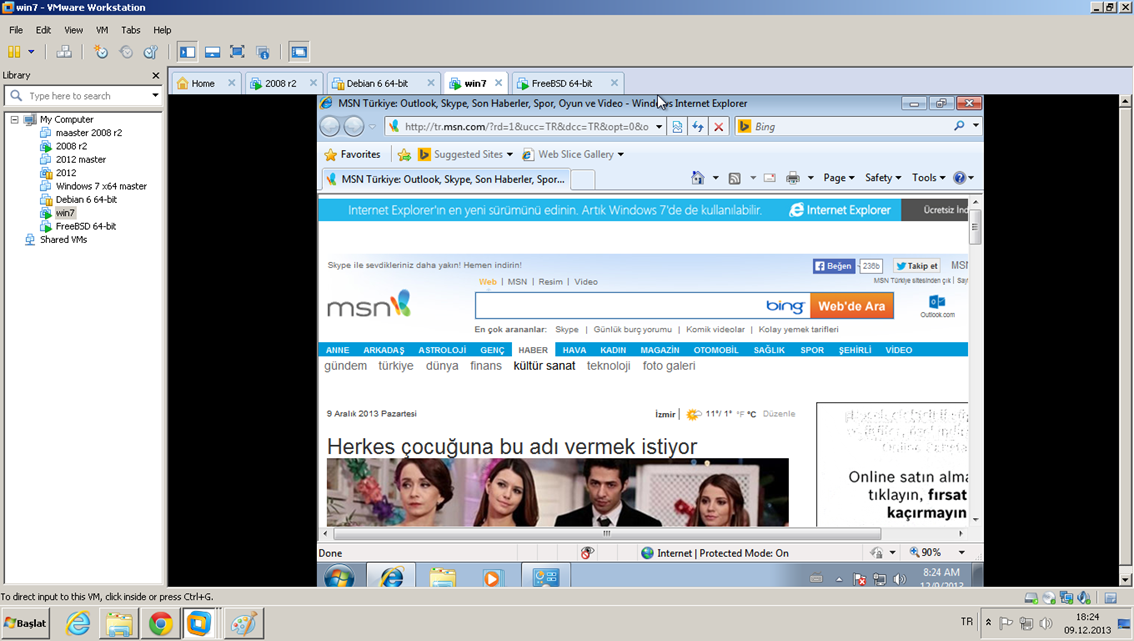Close the Library panel
This screenshot has height=641, width=1134.
point(155,75)
